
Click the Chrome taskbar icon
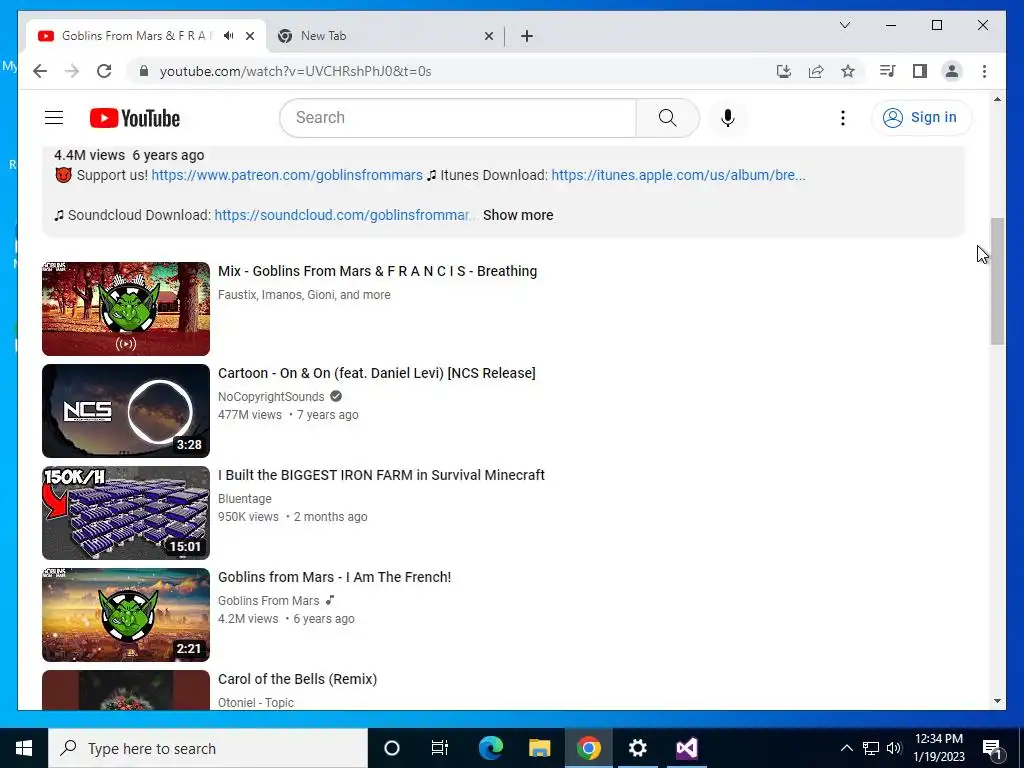[588, 748]
